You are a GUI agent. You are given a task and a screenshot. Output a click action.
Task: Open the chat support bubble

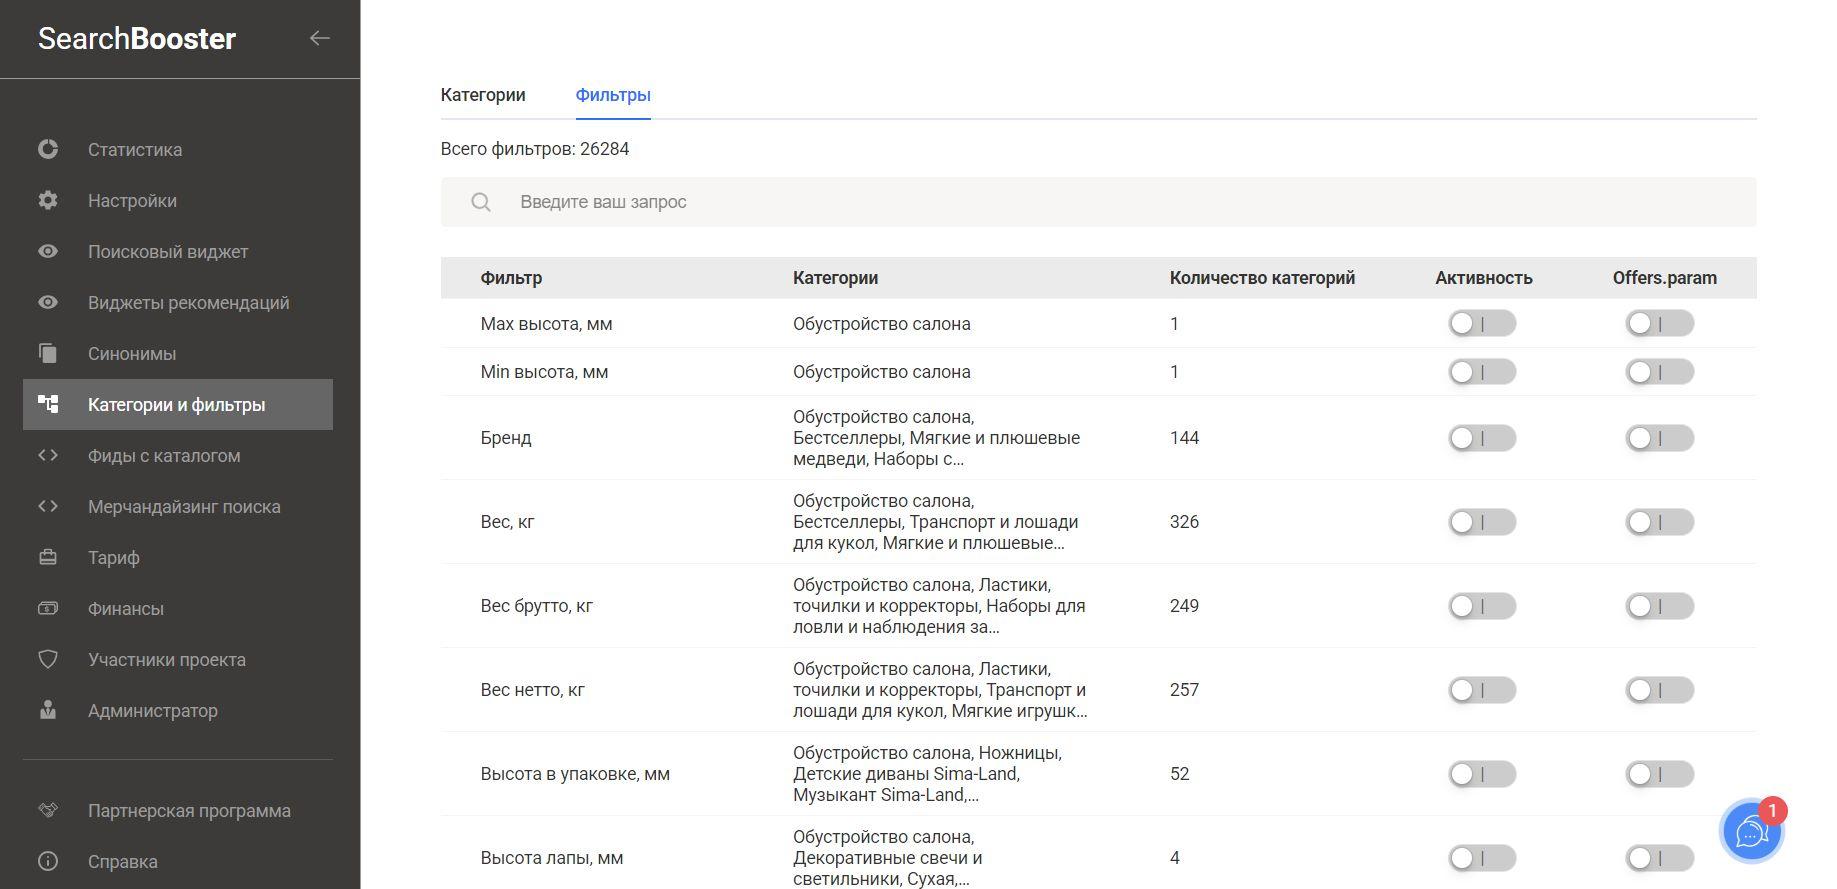tap(1752, 831)
